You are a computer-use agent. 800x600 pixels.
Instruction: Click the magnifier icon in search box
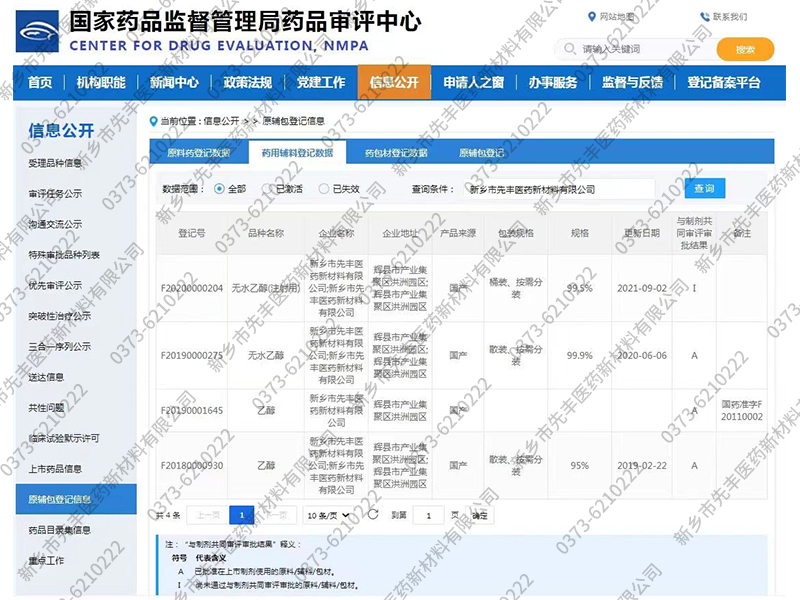pyautogui.click(x=570, y=49)
